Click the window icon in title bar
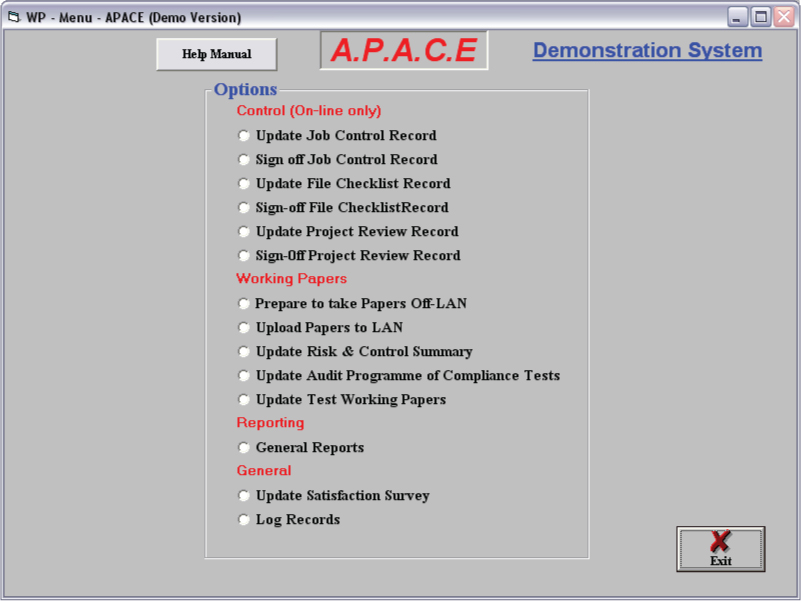The height and width of the screenshot is (601, 801). (x=13, y=17)
